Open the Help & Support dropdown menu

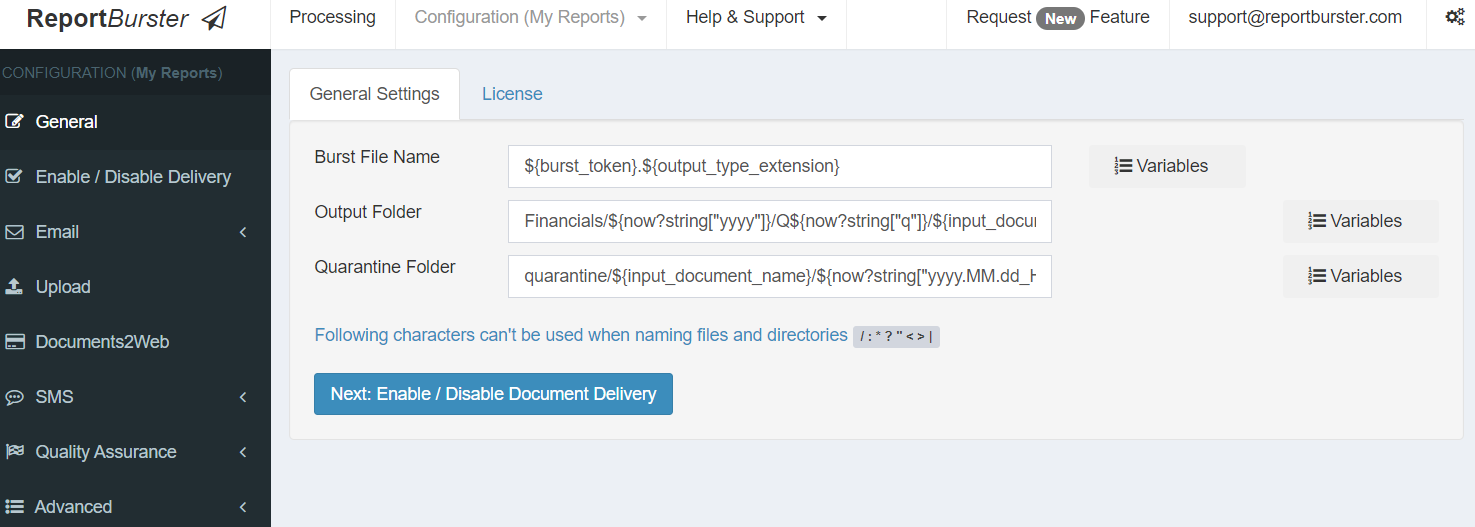point(756,18)
